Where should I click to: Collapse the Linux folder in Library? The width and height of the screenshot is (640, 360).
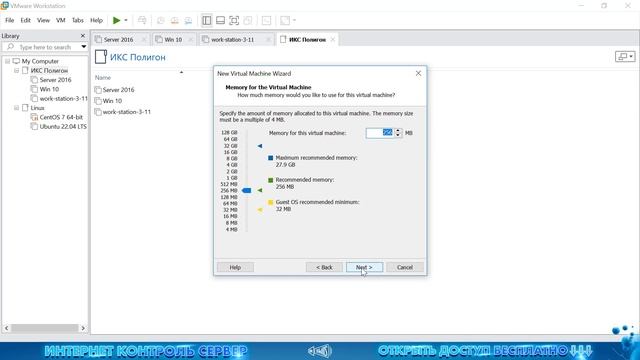pyautogui.click(x=17, y=108)
